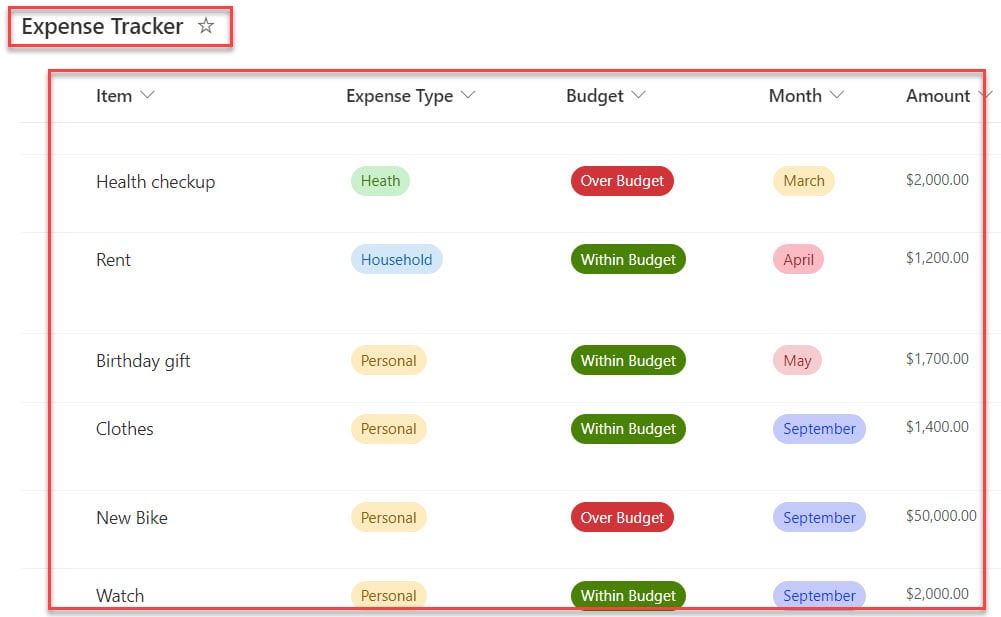Click Within Budget pill for Rent
Image resolution: width=1001 pixels, height=617 pixels.
tap(628, 259)
